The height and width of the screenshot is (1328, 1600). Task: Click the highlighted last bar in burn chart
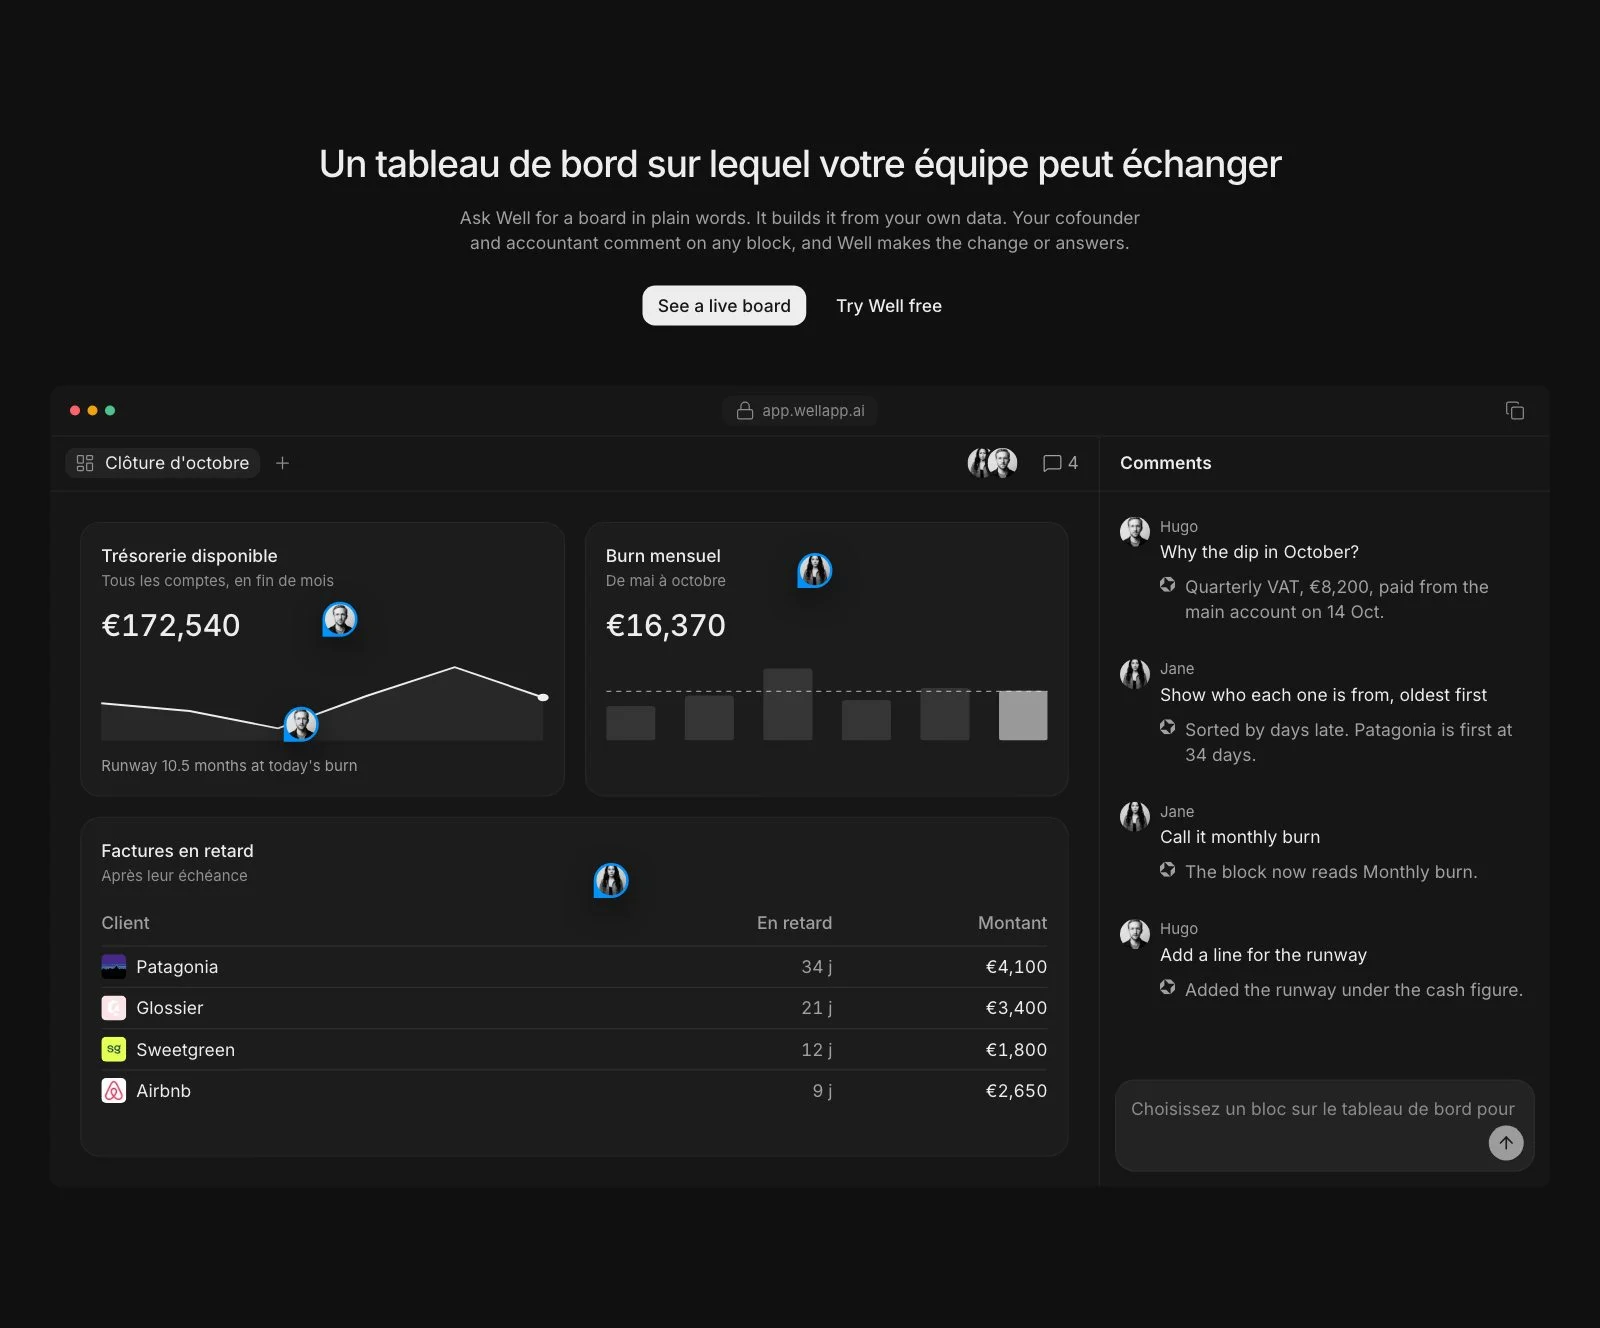1023,715
